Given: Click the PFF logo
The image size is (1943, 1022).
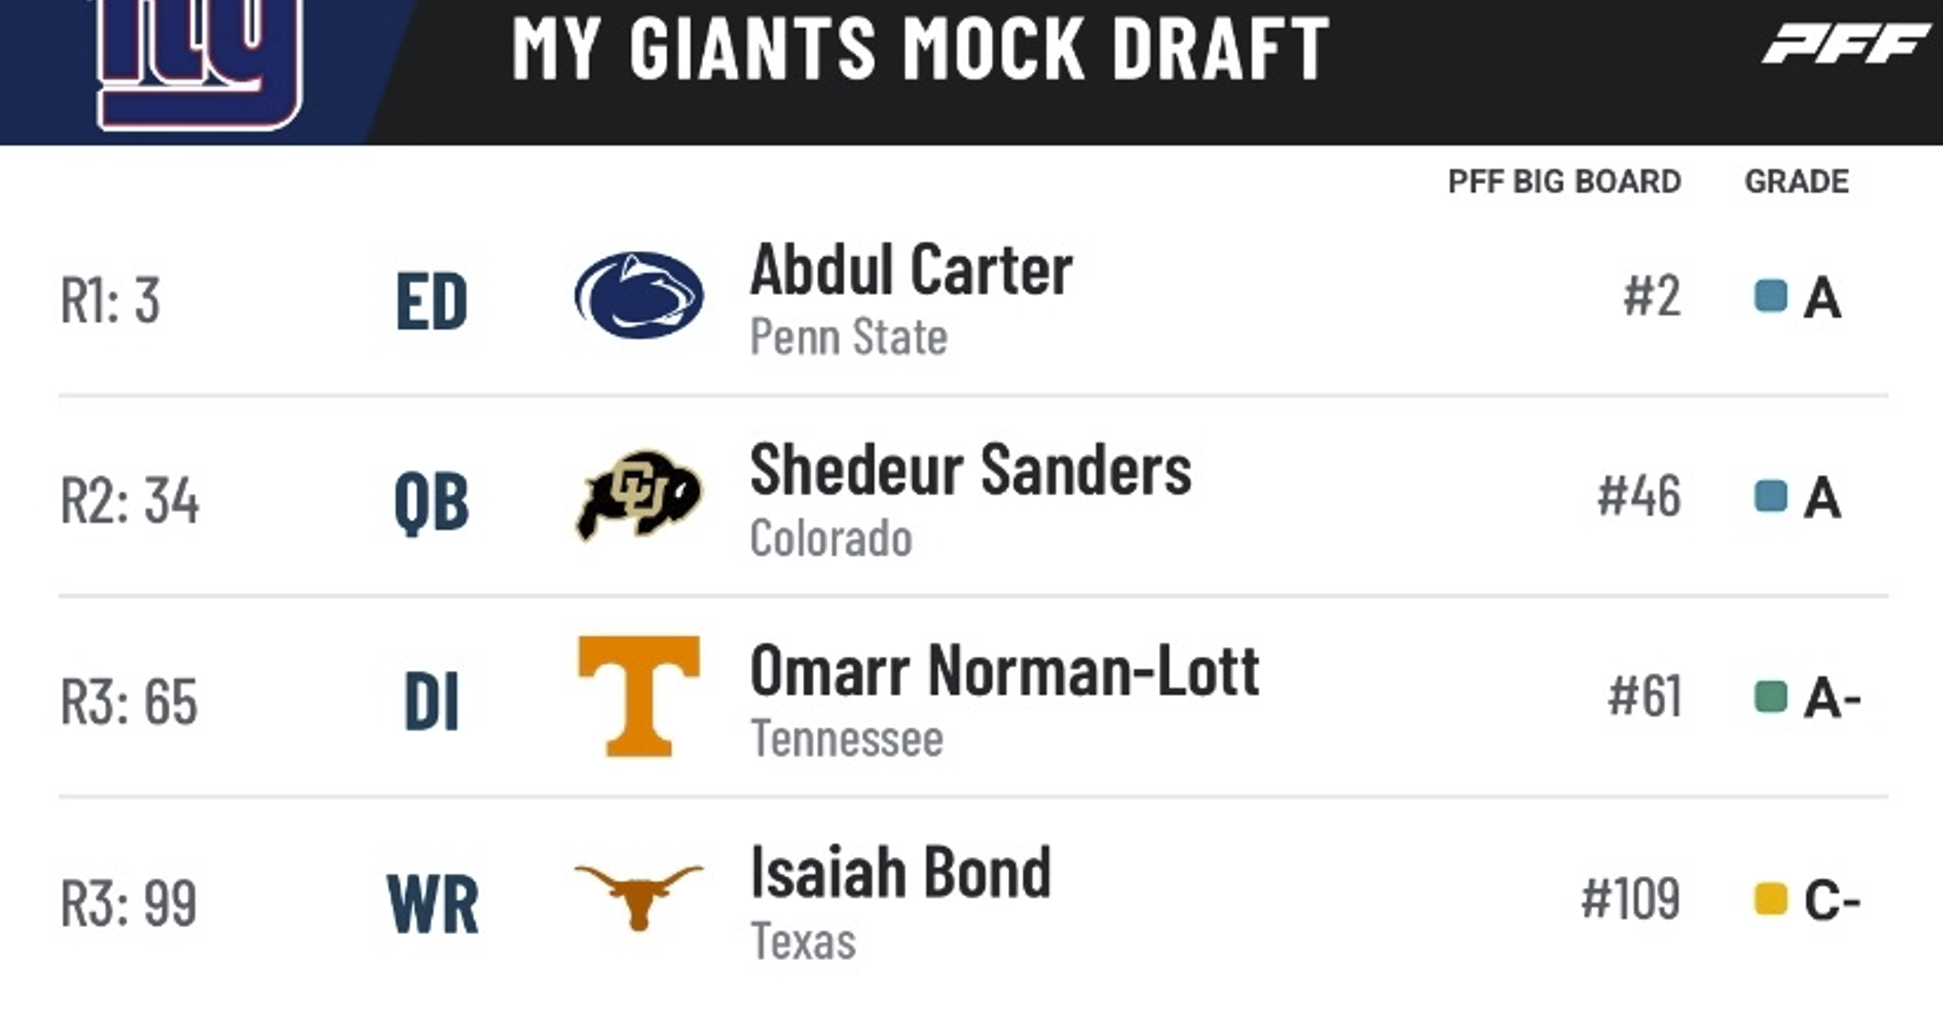Looking at the screenshot, I should [x=1845, y=45].
